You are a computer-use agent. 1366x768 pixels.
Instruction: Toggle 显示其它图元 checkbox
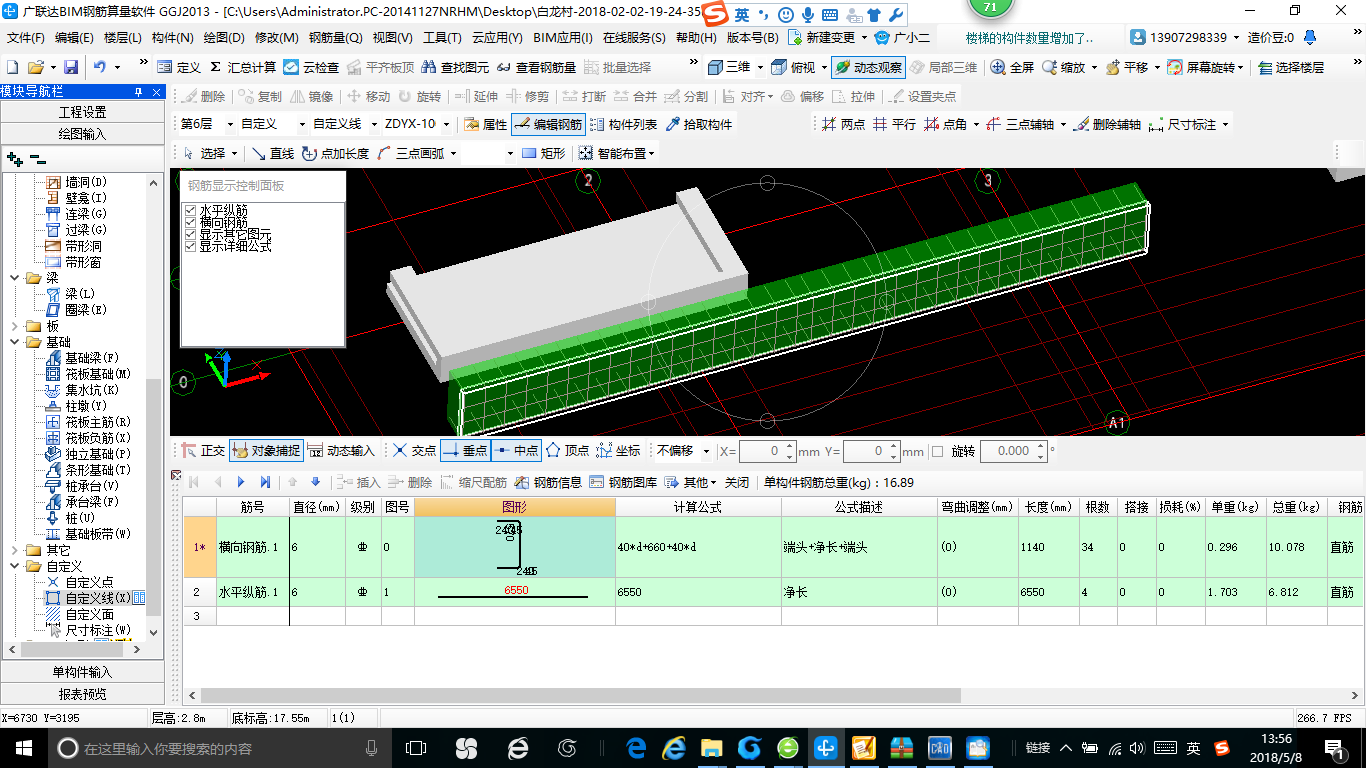click(x=190, y=234)
